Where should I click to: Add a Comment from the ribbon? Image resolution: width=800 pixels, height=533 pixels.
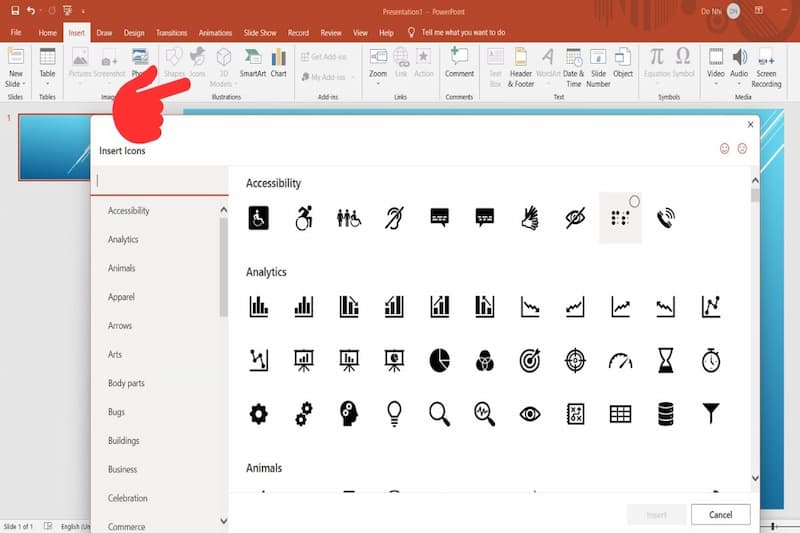(x=459, y=63)
